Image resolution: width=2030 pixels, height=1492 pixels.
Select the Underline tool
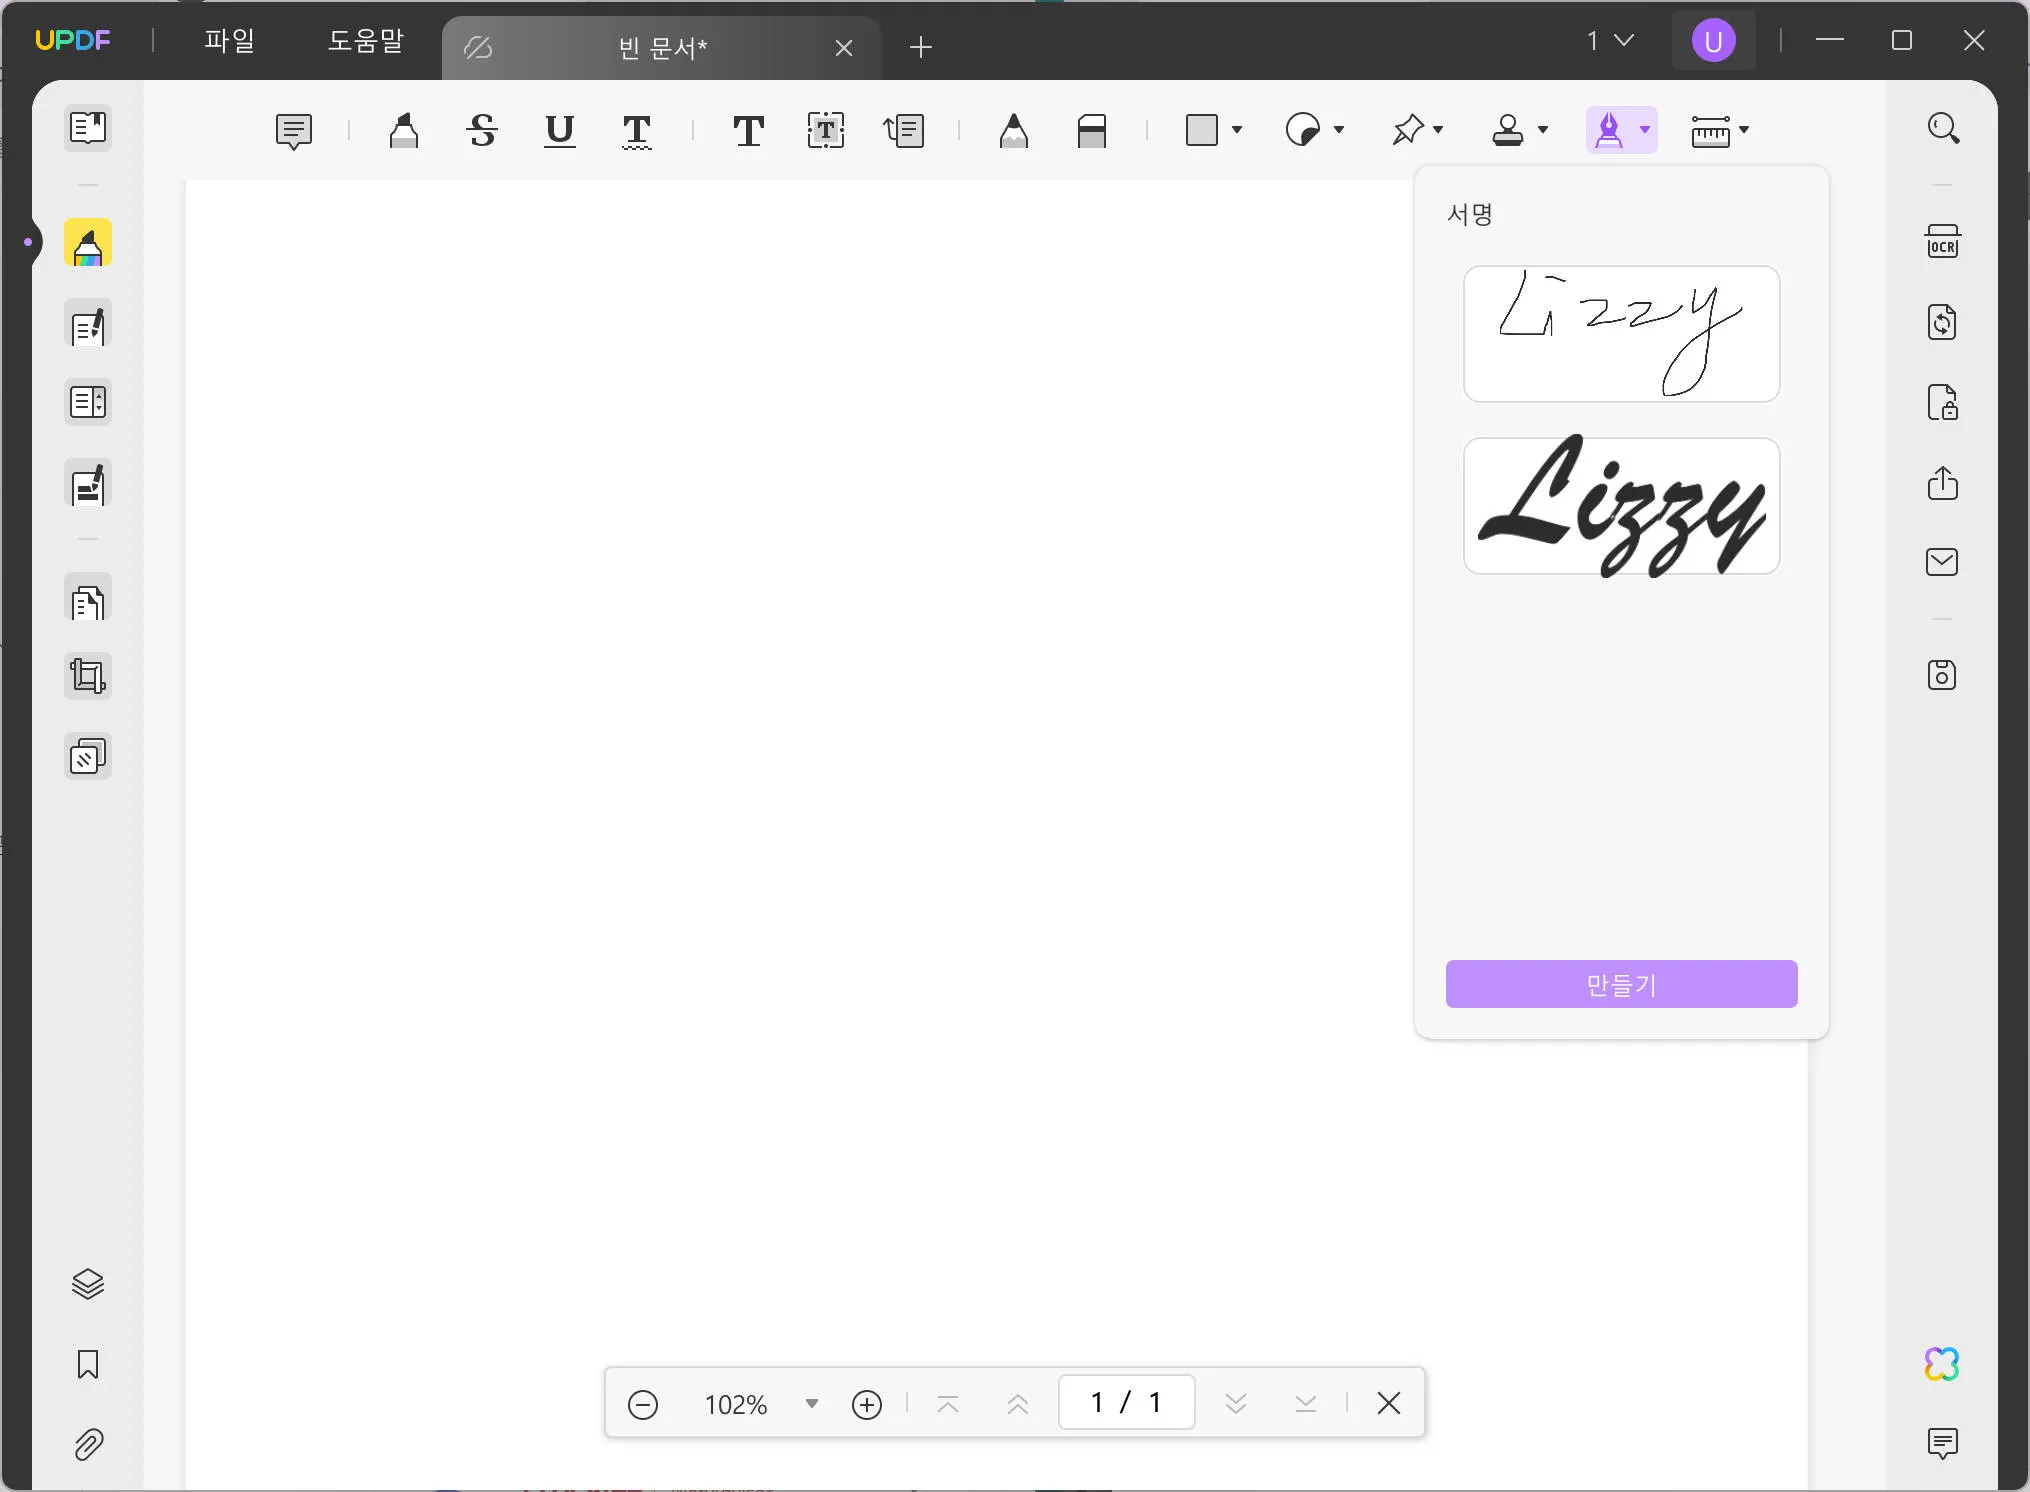pyautogui.click(x=560, y=131)
